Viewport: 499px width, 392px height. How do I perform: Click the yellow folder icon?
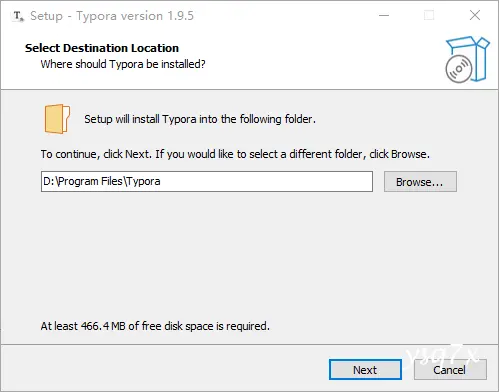57,119
